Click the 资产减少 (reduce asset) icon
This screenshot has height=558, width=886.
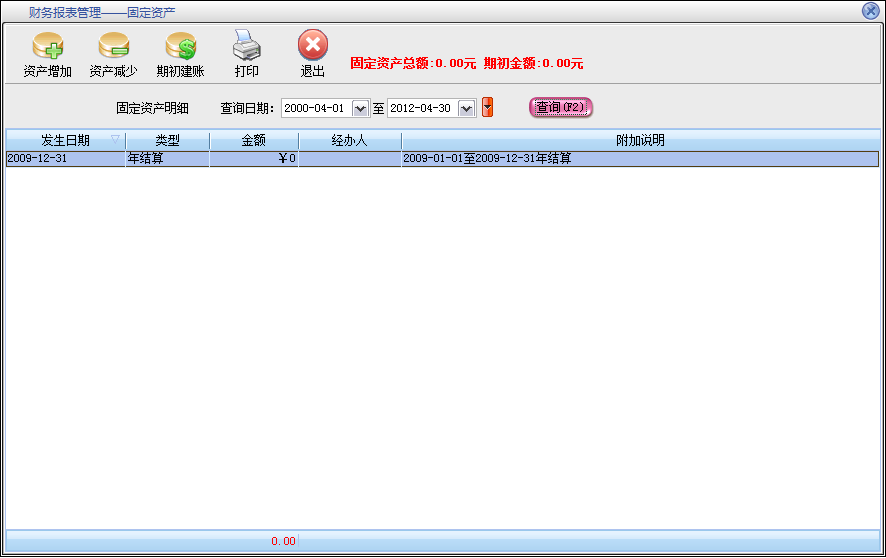[x=113, y=47]
